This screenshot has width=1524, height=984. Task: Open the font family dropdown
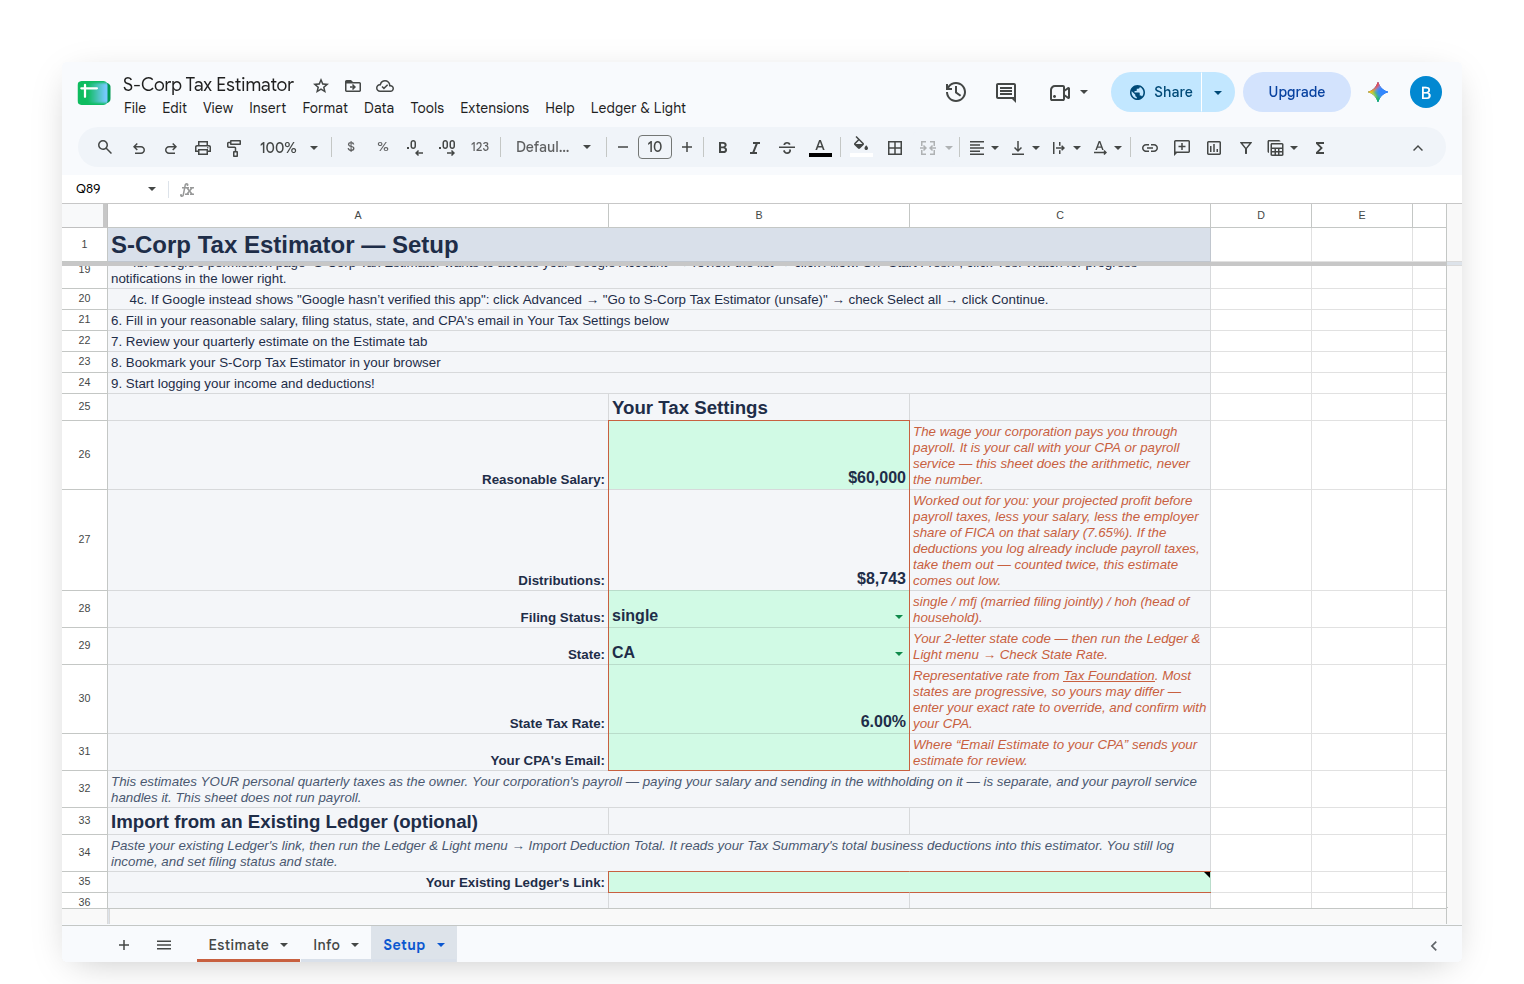553,148
